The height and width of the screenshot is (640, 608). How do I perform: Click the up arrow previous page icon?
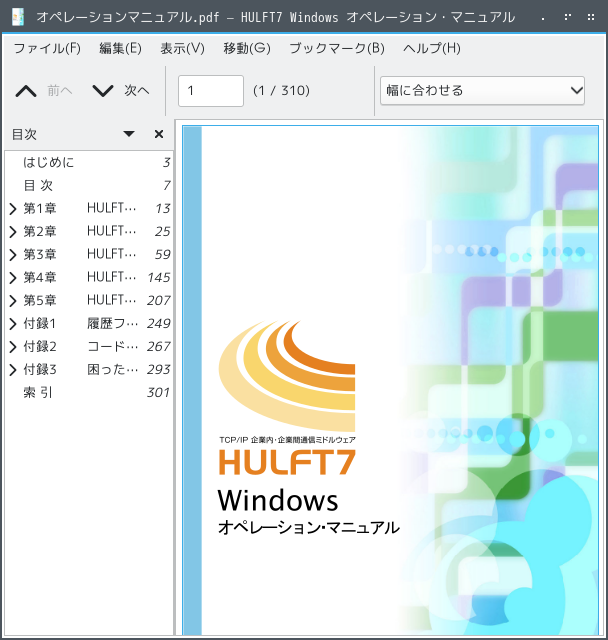pos(26,91)
